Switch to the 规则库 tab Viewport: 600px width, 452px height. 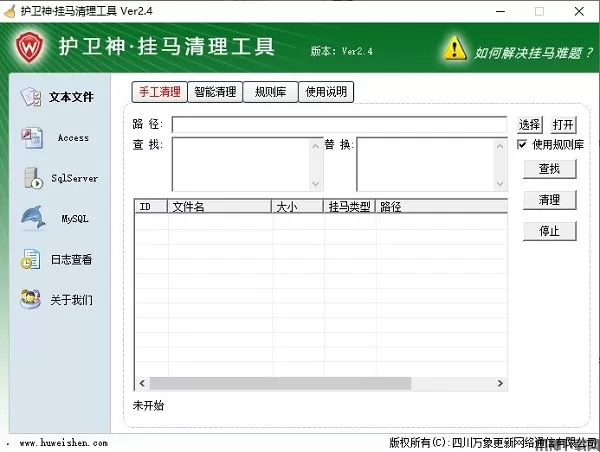point(271,92)
